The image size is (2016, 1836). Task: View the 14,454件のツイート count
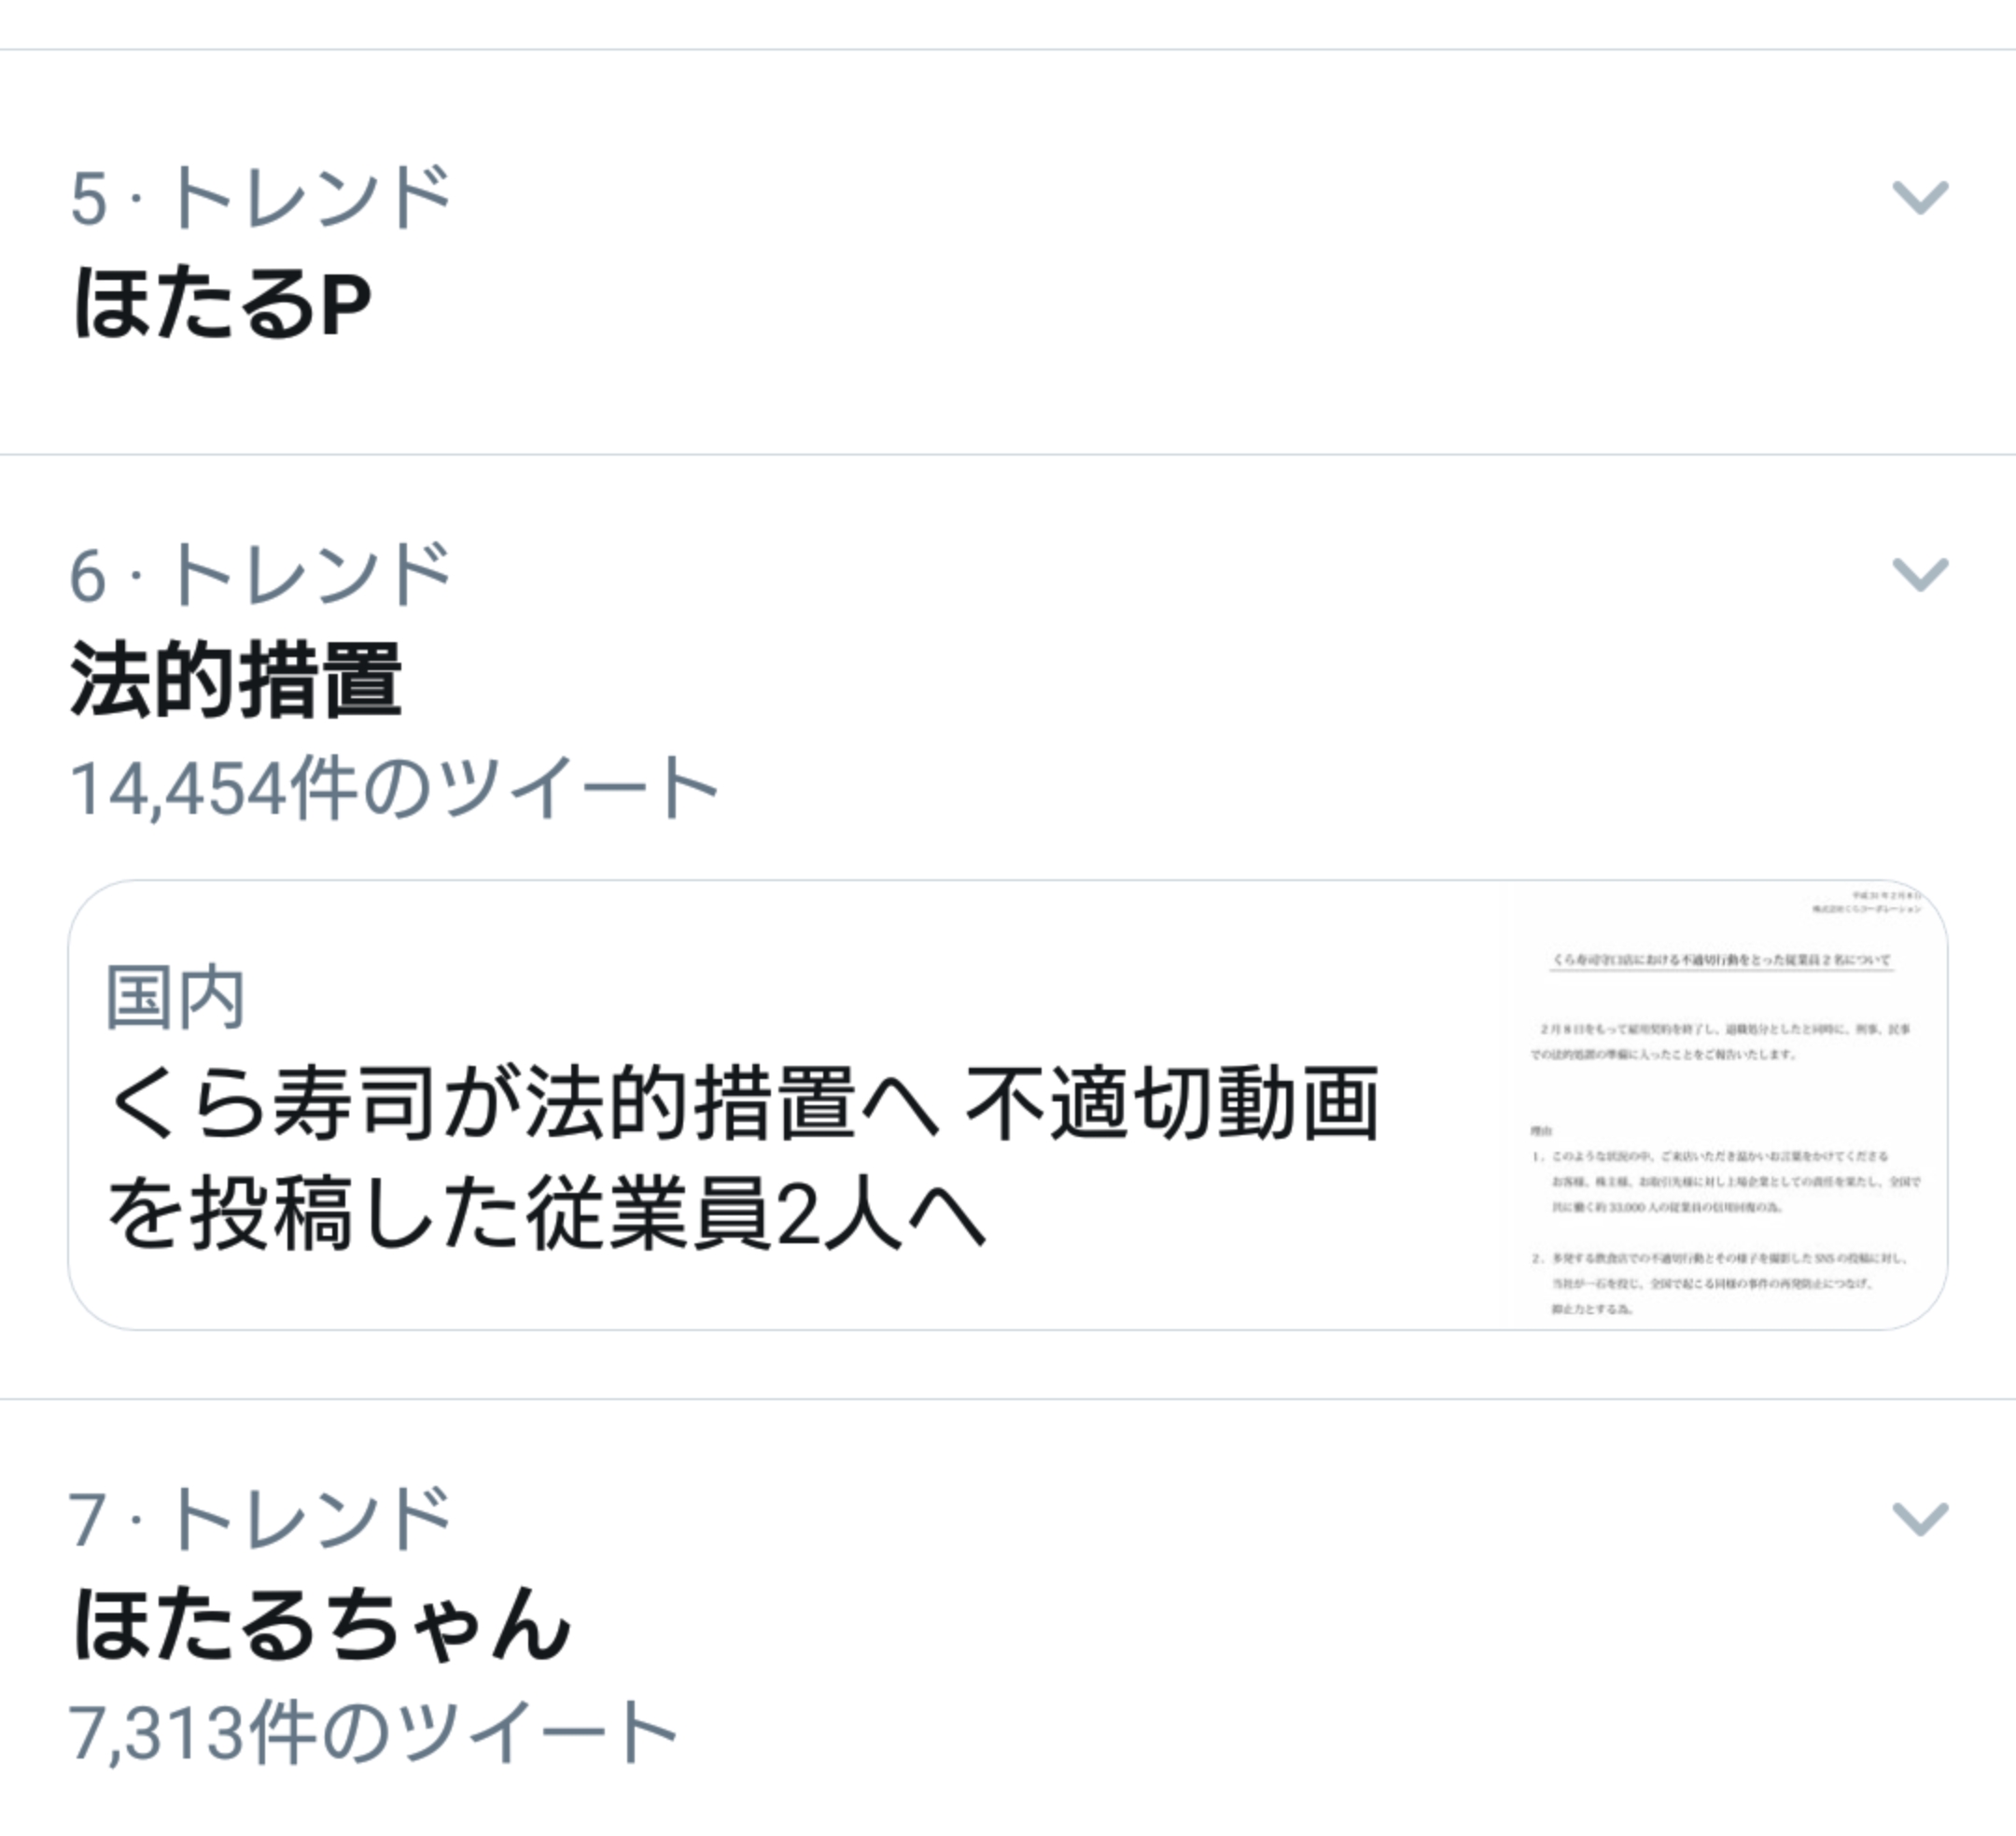394,789
